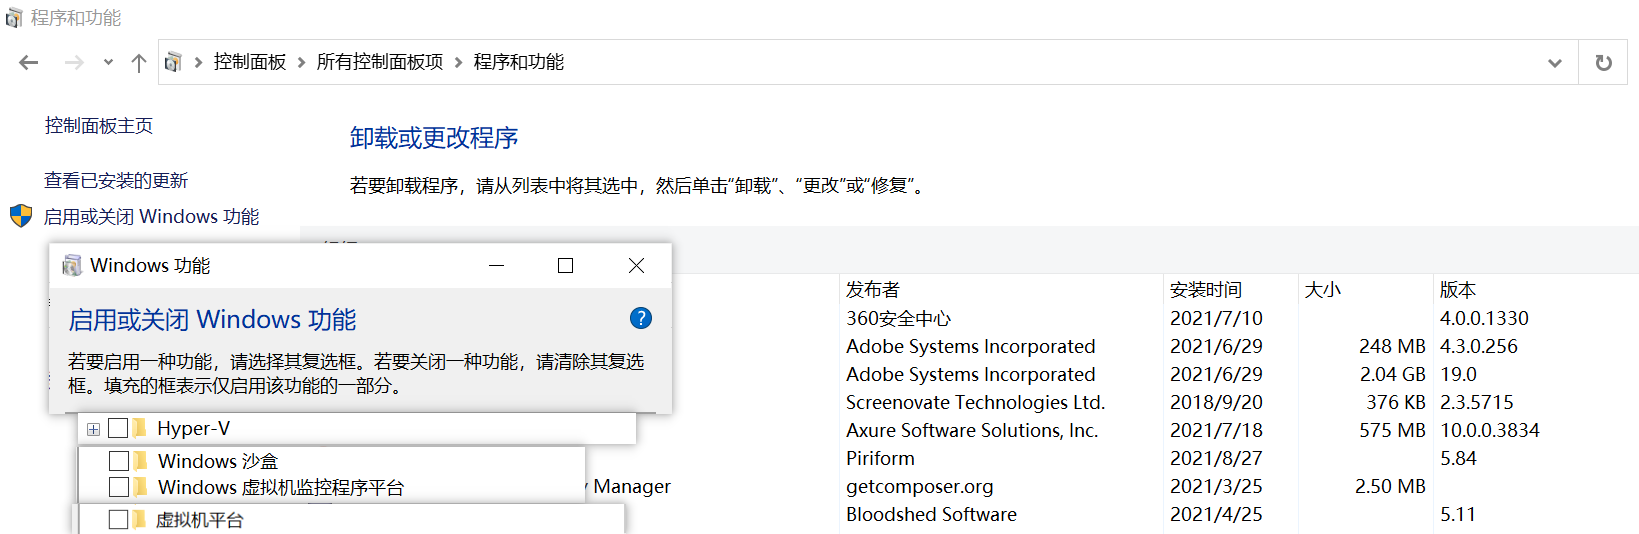Viewport: 1639px width, 534px height.
Task: Click the control panel icon in address bar
Action: click(173, 62)
